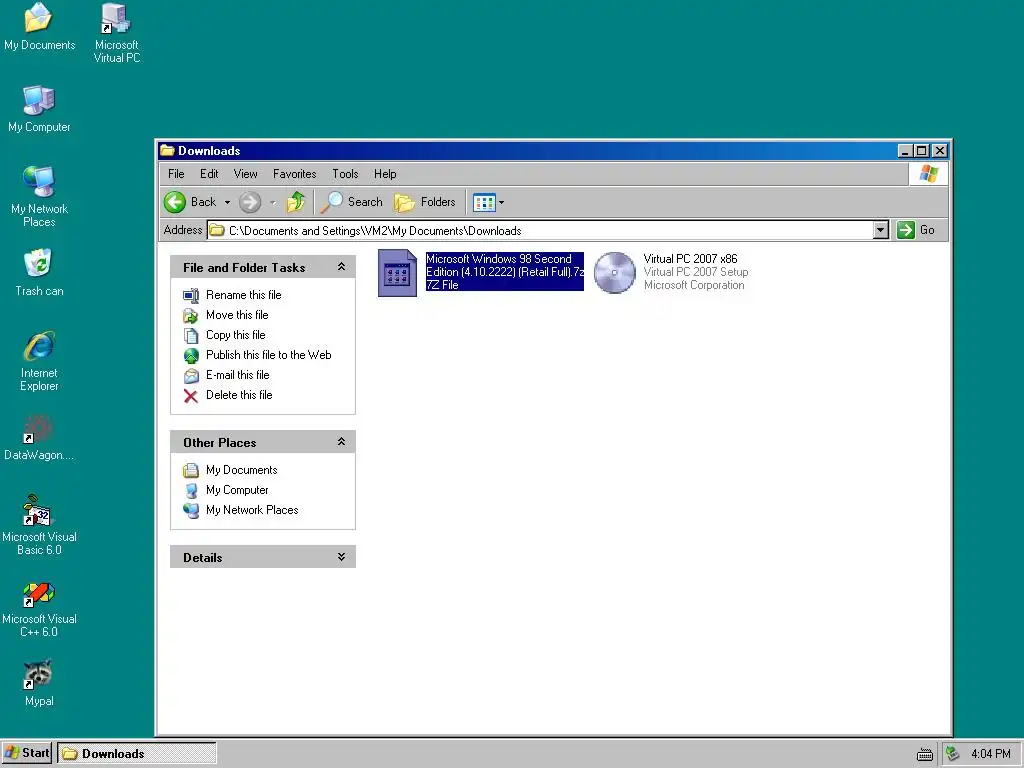Click Rename this file link
This screenshot has width=1024, height=768.
pos(244,295)
